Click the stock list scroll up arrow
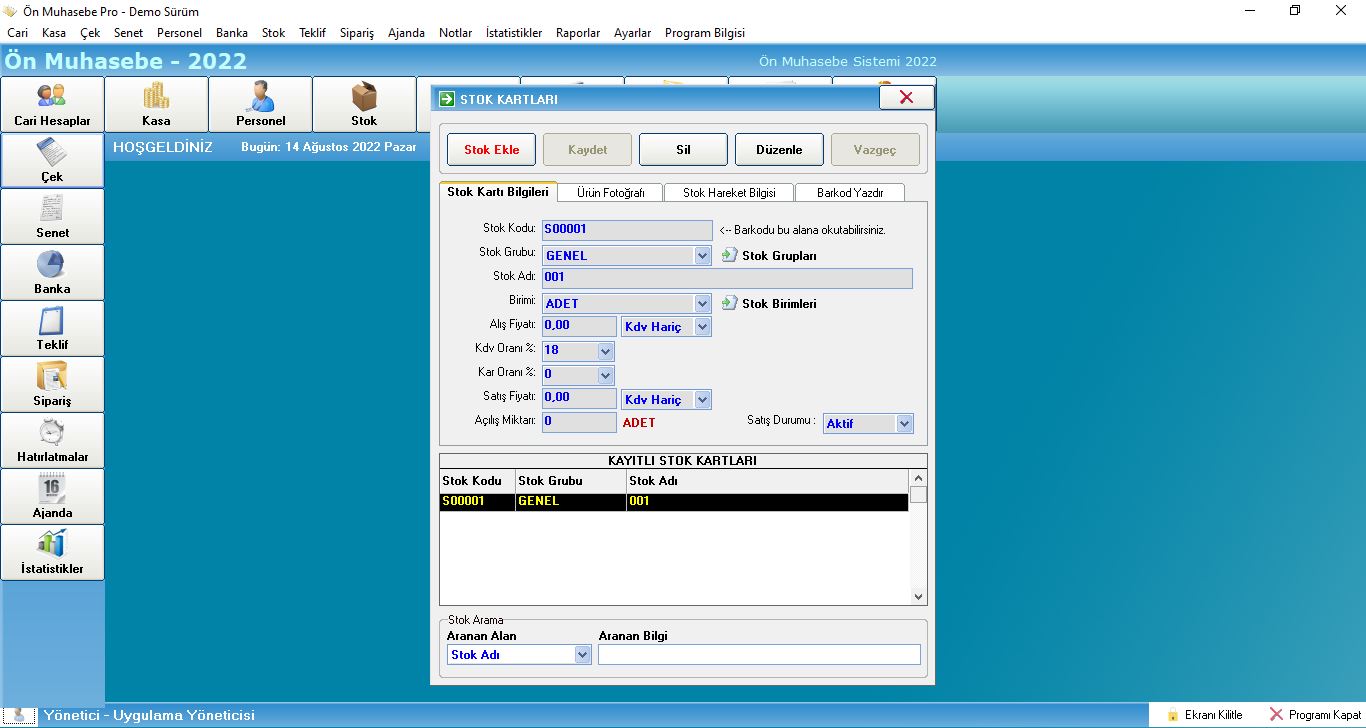This screenshot has height=728, width=1366. [x=919, y=478]
